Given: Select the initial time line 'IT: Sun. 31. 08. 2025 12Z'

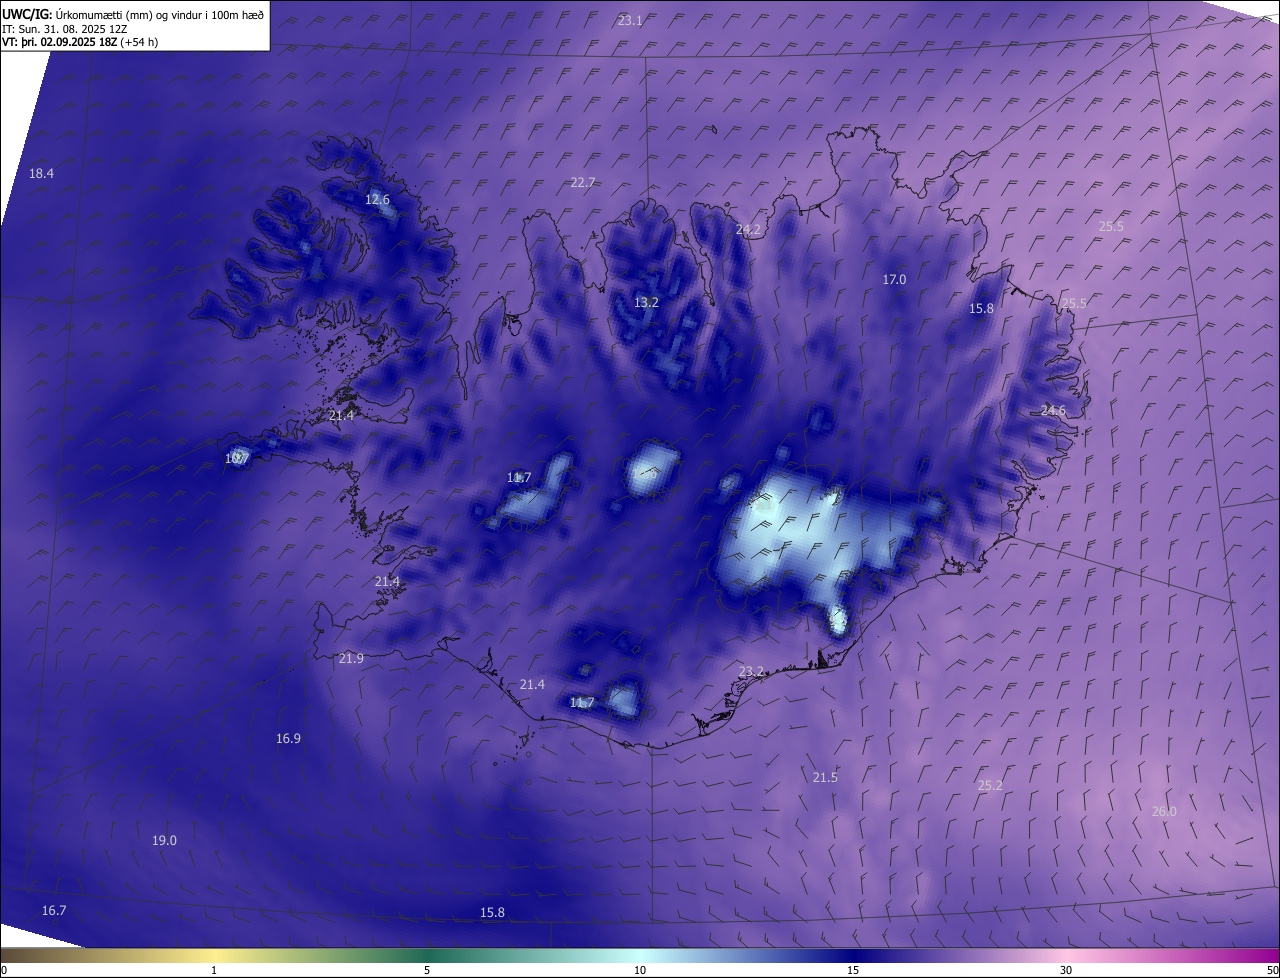Looking at the screenshot, I should (67, 29).
